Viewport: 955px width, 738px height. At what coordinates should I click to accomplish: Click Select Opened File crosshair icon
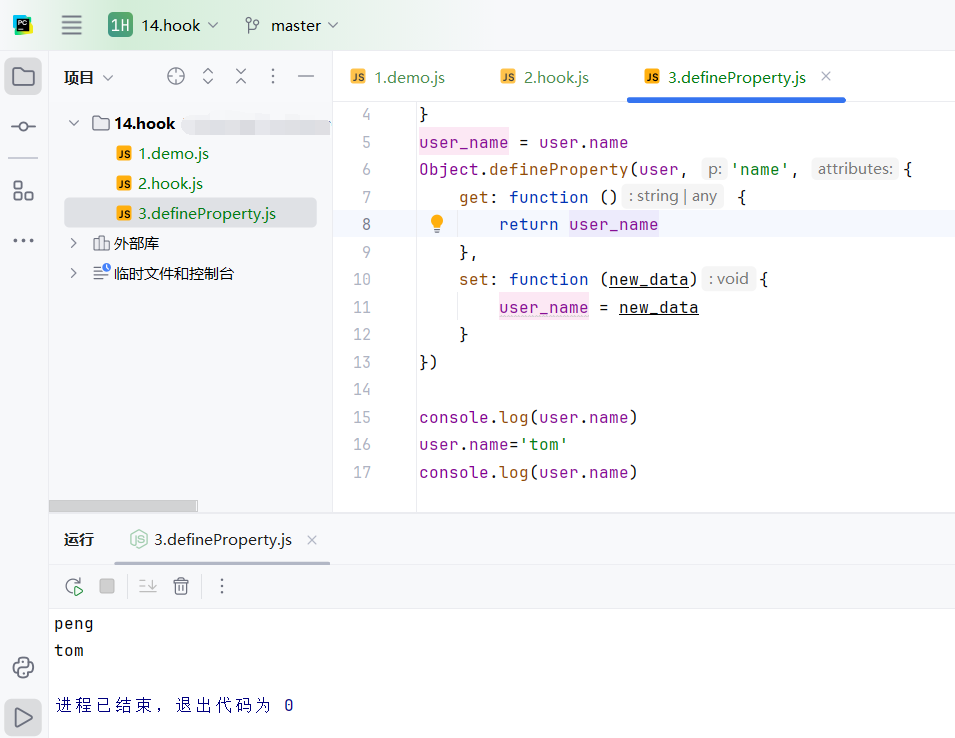pyautogui.click(x=175, y=76)
